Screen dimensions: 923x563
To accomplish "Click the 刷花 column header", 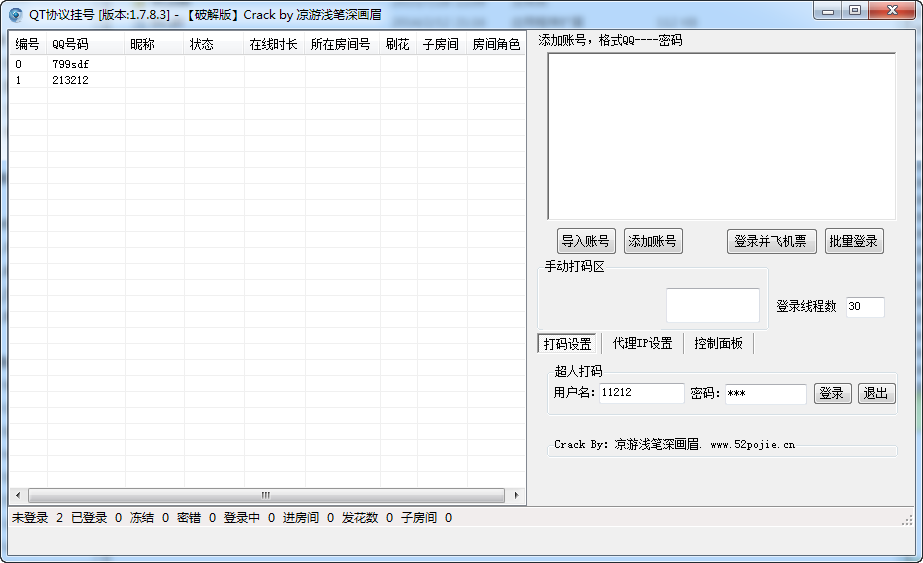I will click(399, 44).
